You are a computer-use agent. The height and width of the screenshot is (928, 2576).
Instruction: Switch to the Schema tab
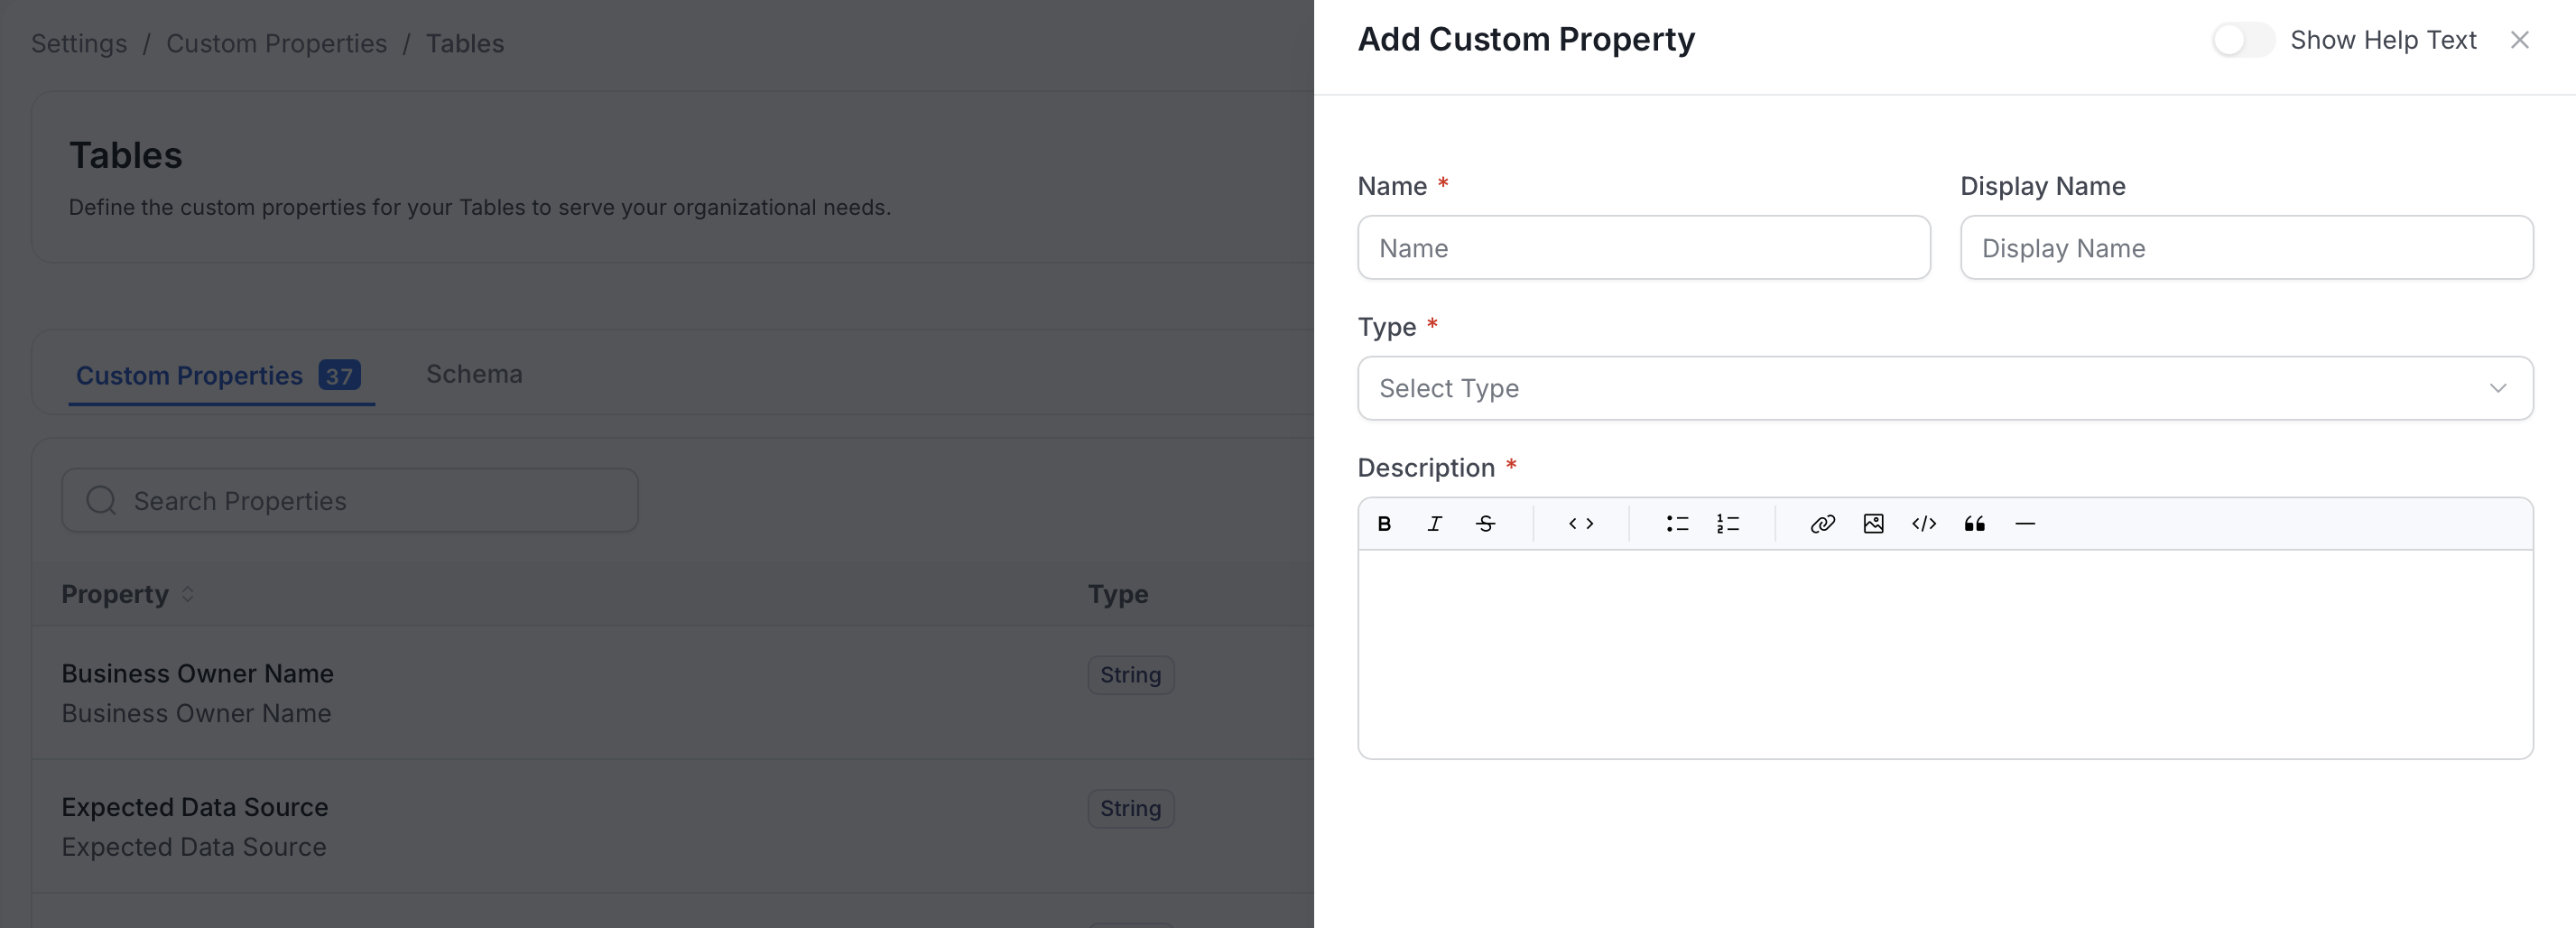(x=474, y=374)
